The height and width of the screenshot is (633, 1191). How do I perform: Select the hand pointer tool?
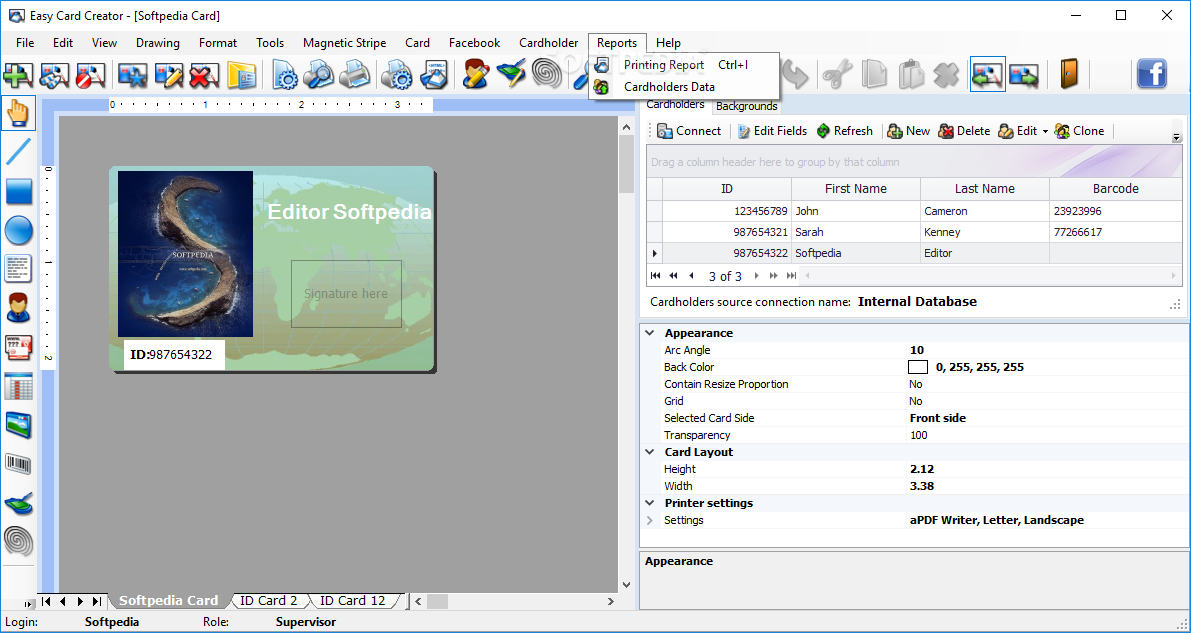pos(18,113)
